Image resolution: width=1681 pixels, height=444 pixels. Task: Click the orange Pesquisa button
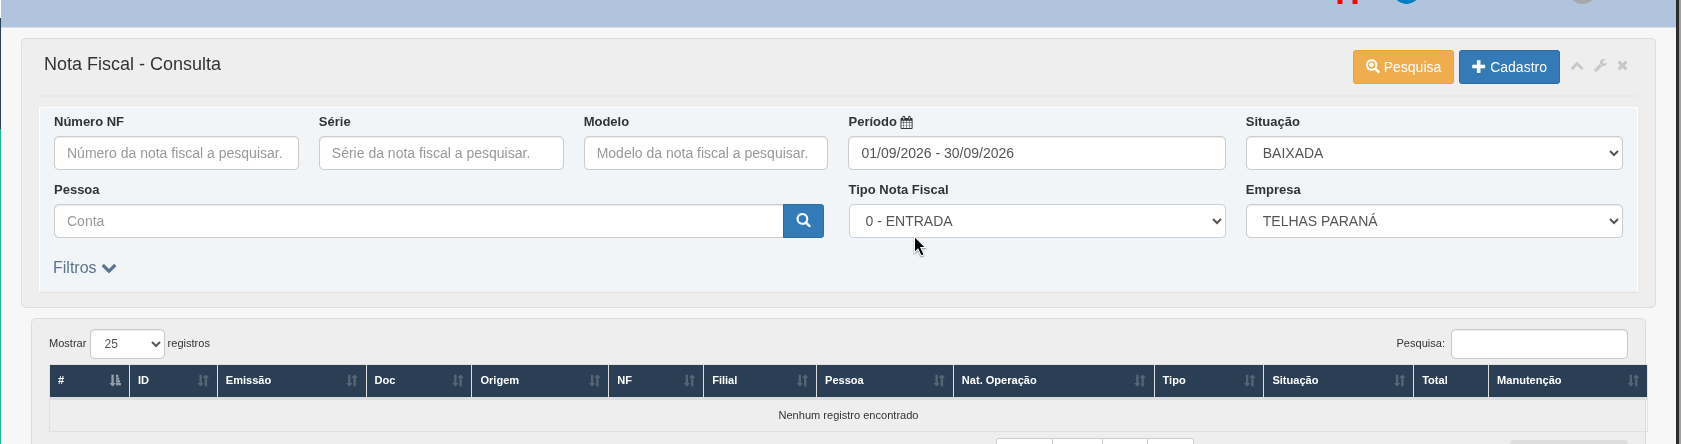click(x=1403, y=67)
